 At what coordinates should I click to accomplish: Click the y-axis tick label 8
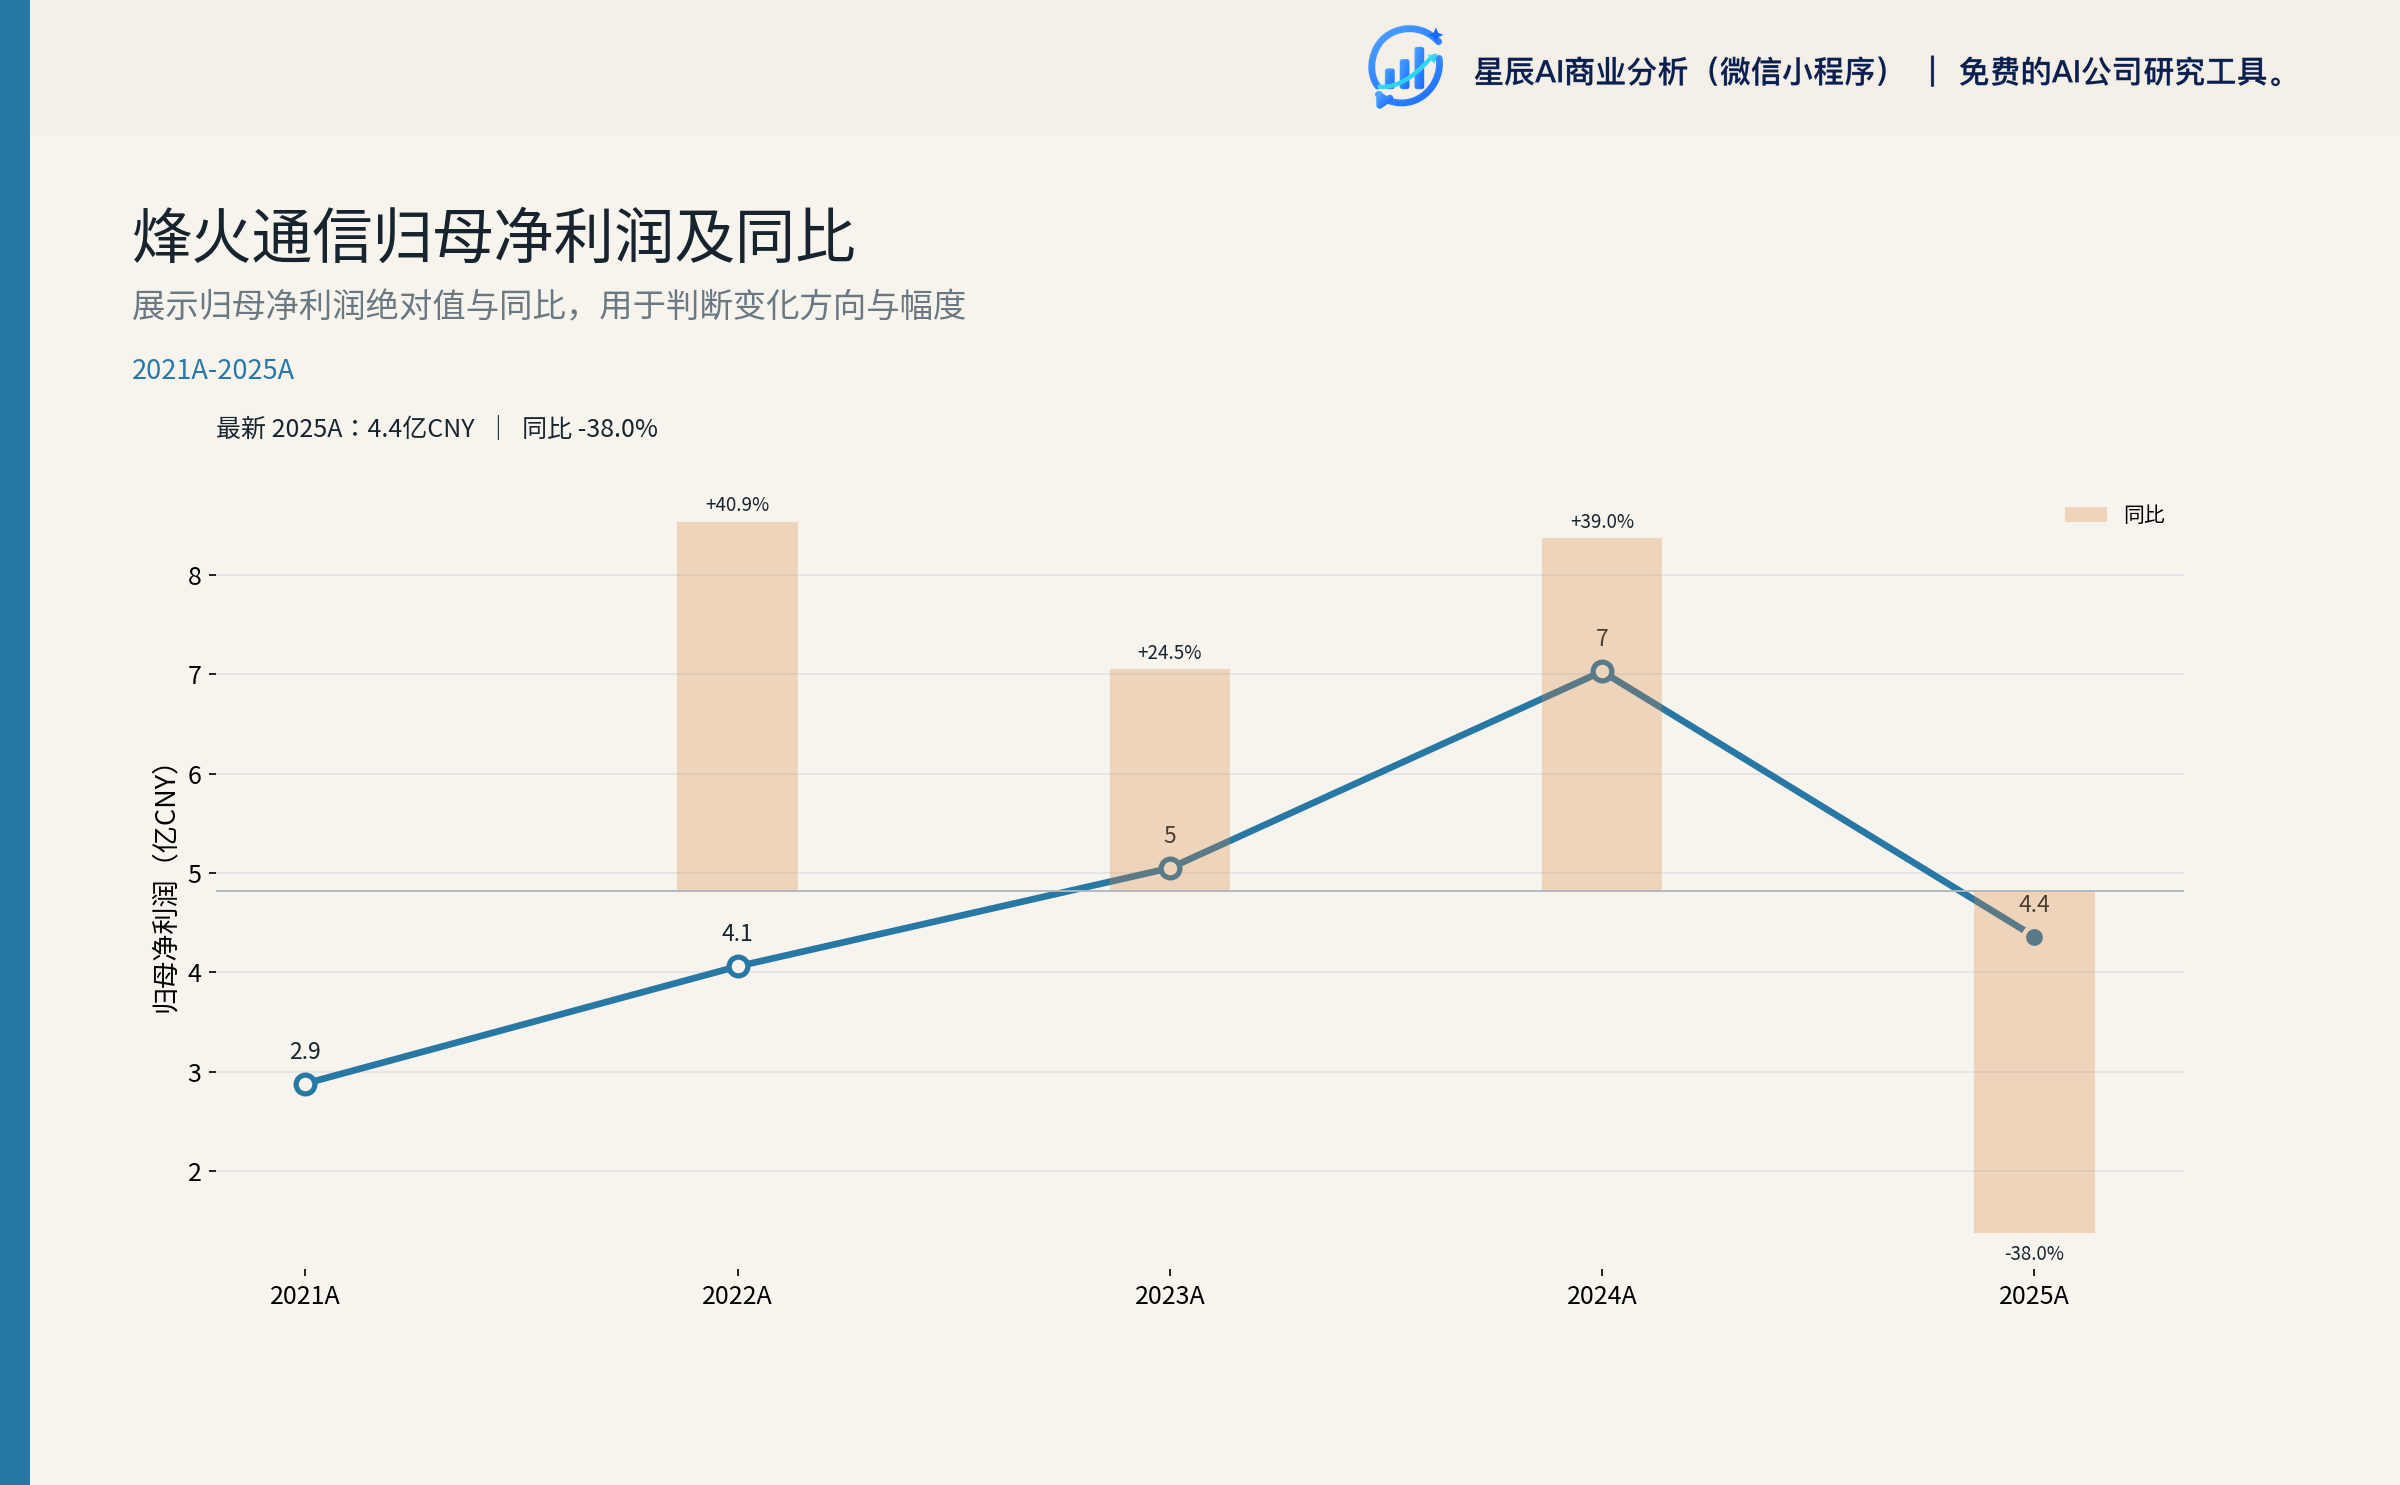click(195, 576)
